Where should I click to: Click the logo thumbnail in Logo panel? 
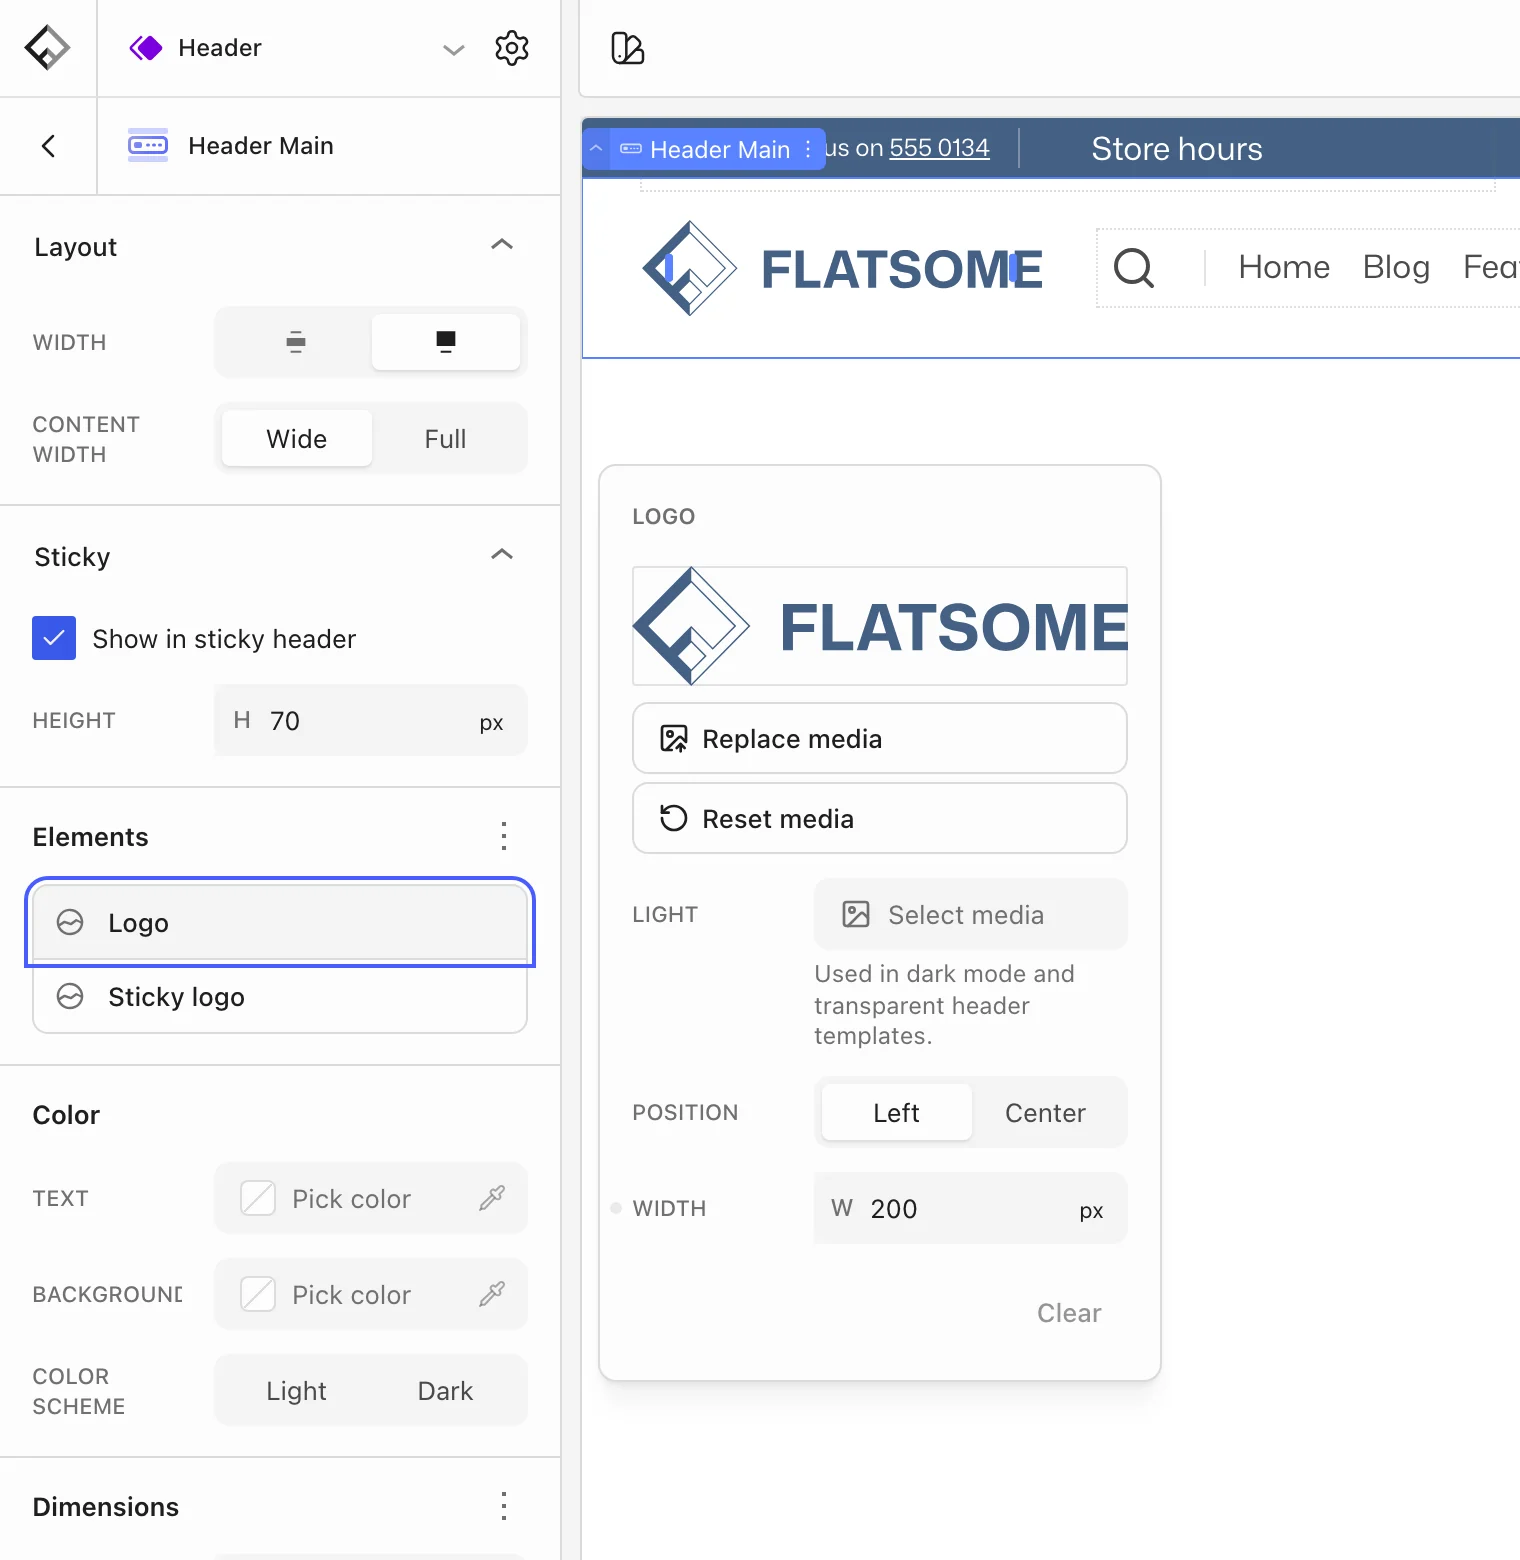pos(880,626)
